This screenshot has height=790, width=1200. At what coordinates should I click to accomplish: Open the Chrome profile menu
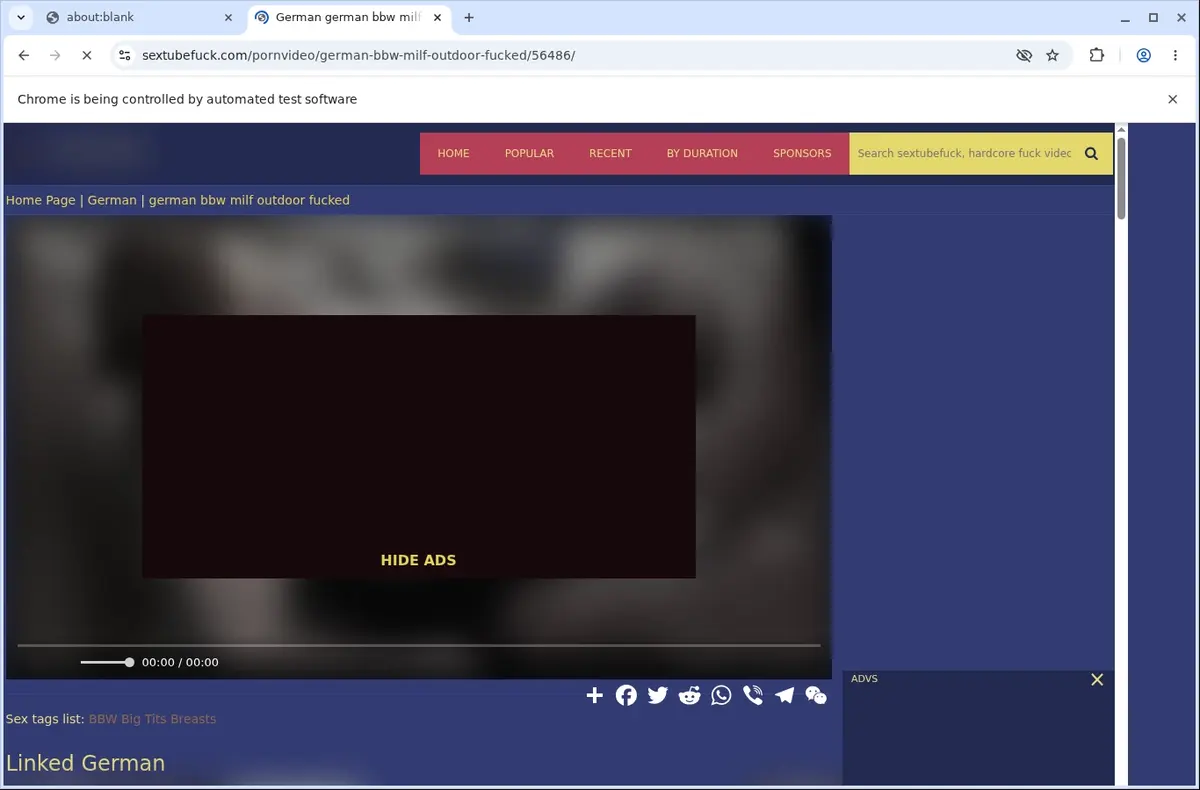[1143, 55]
